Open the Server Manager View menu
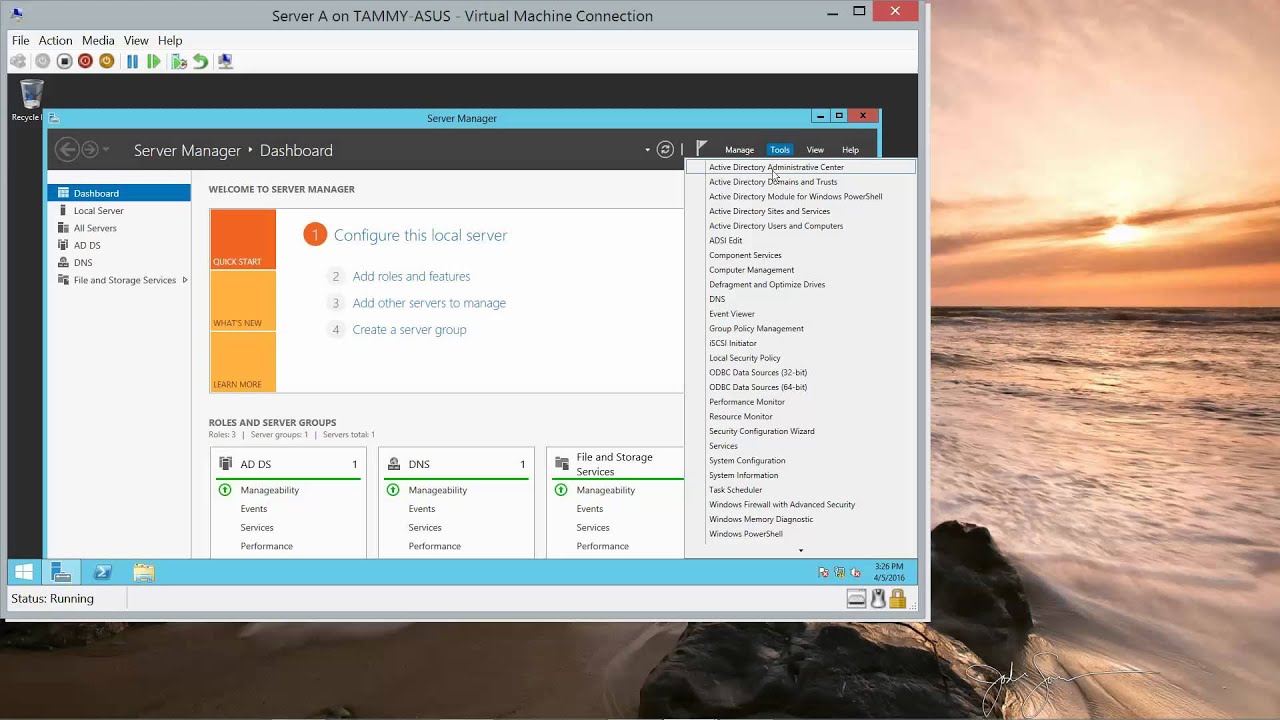Screen dimensions: 1280x720 (x=815, y=150)
